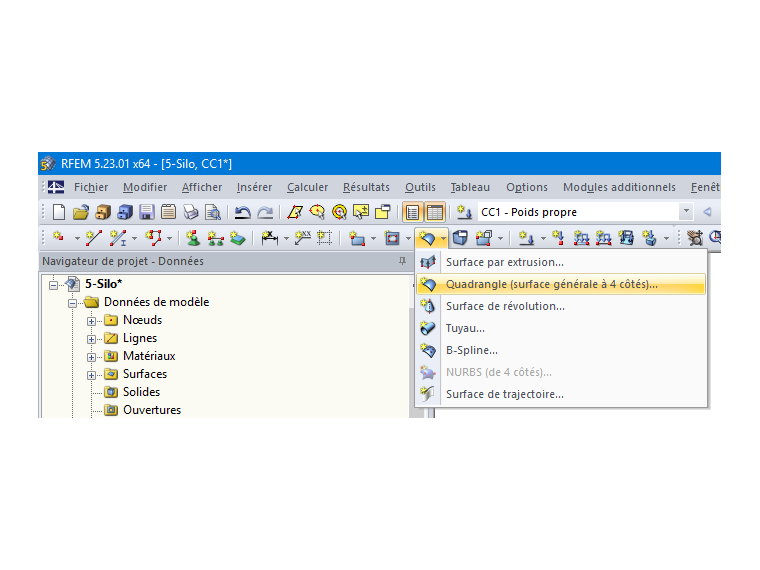Screen dimensions: 760x570
Task: Open the dimension tool dropdown arrow
Action: [x=286, y=238]
